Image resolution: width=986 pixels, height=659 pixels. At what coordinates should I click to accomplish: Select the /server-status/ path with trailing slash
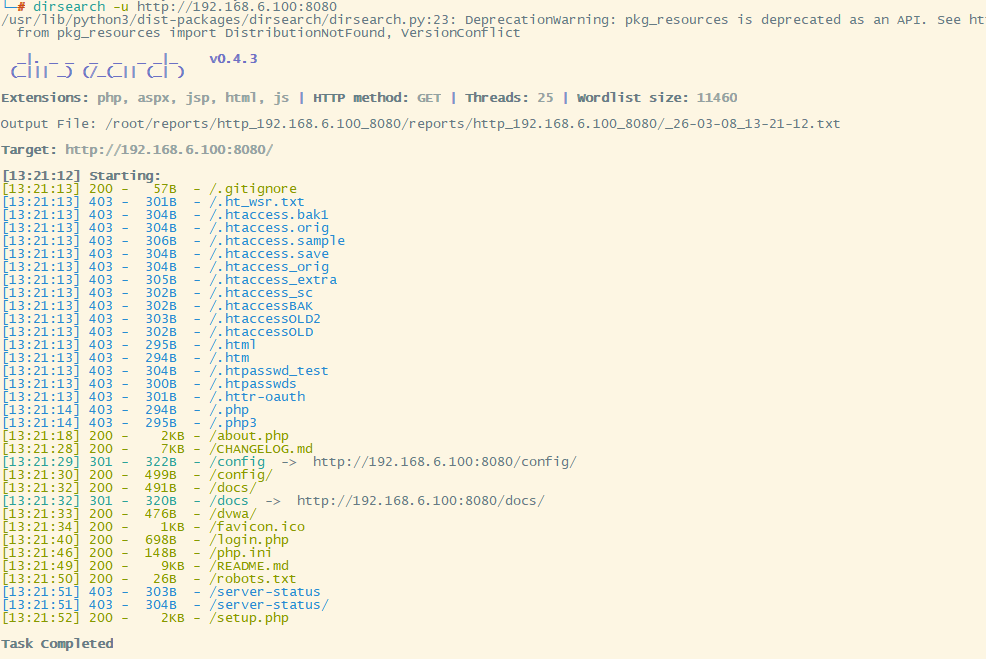[x=269, y=605]
